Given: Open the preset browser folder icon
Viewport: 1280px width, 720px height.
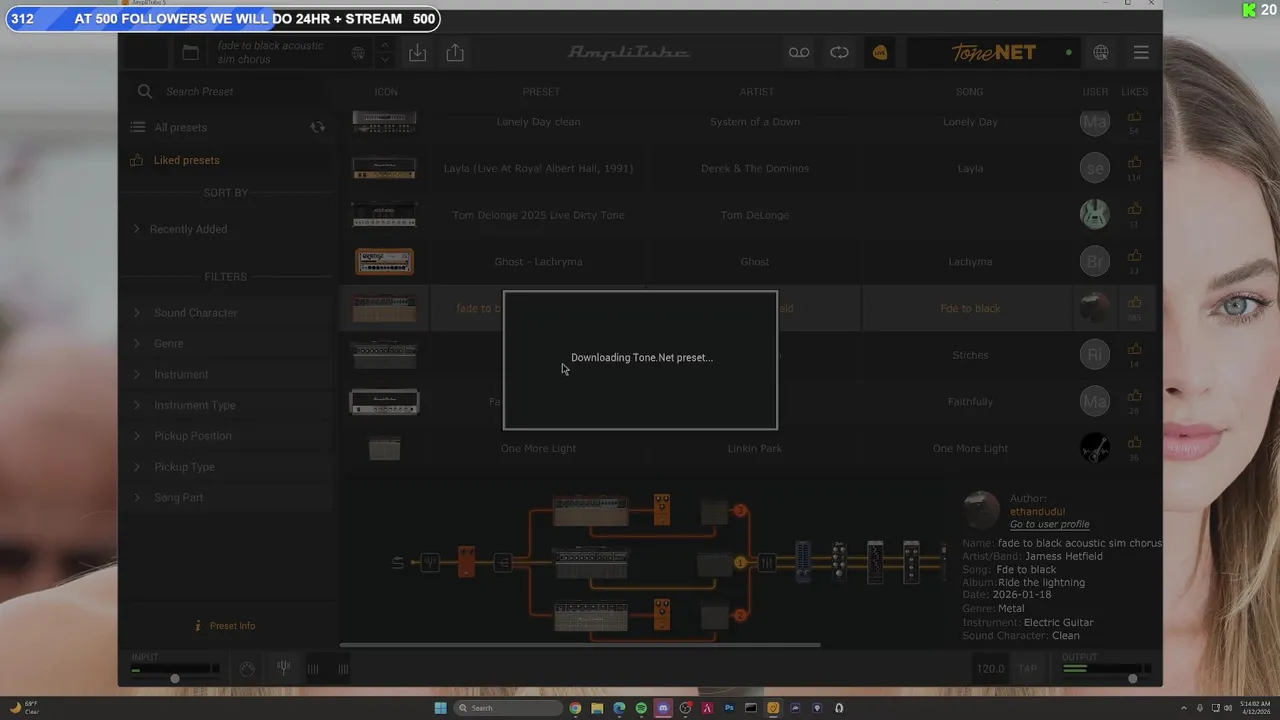Looking at the screenshot, I should (x=190, y=53).
